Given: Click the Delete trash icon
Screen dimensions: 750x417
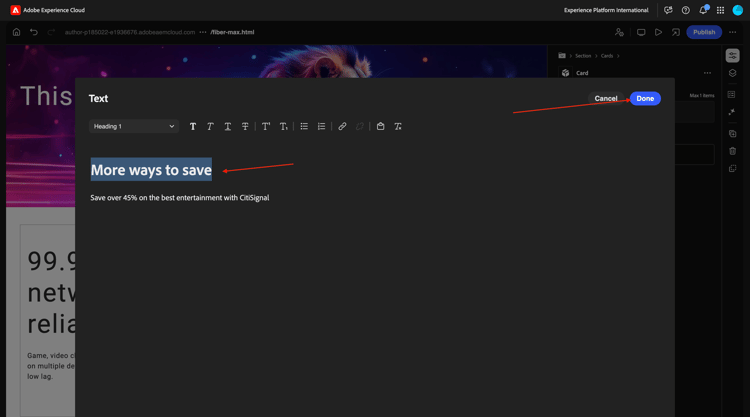Looking at the screenshot, I should tap(732, 151).
